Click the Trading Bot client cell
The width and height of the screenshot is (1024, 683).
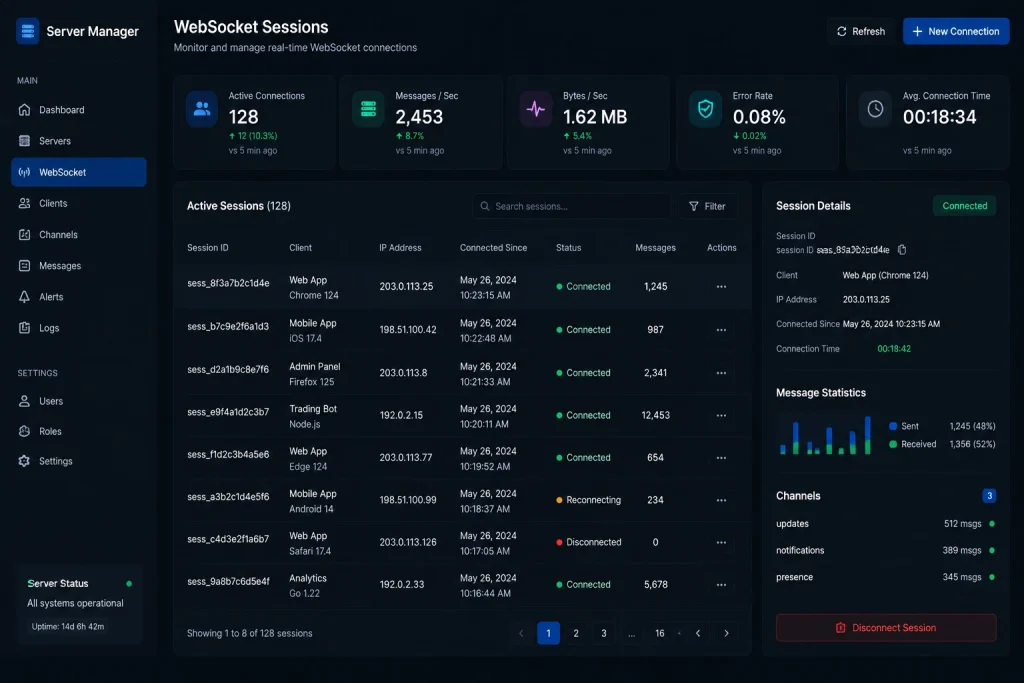313,416
